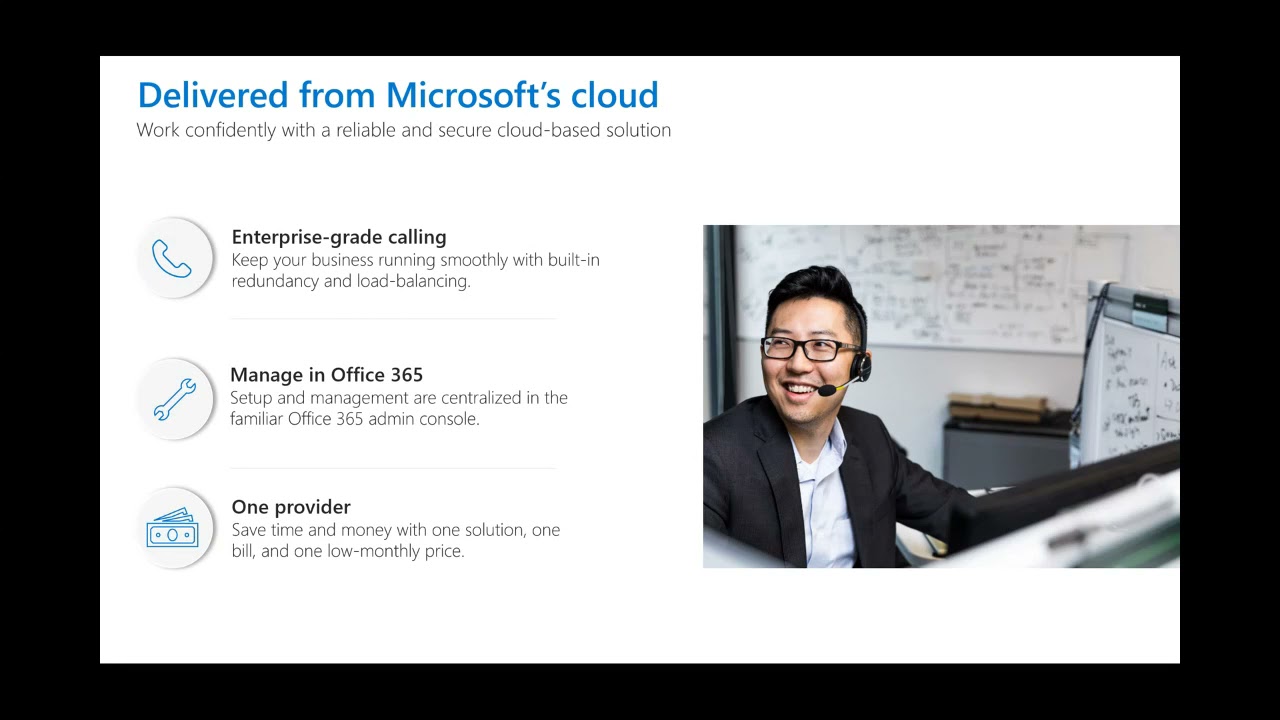Click text "Setup and management are centralized in the"

click(399, 398)
